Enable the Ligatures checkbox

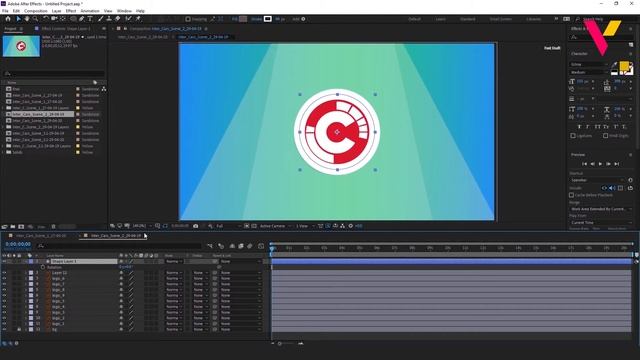[x=573, y=136]
